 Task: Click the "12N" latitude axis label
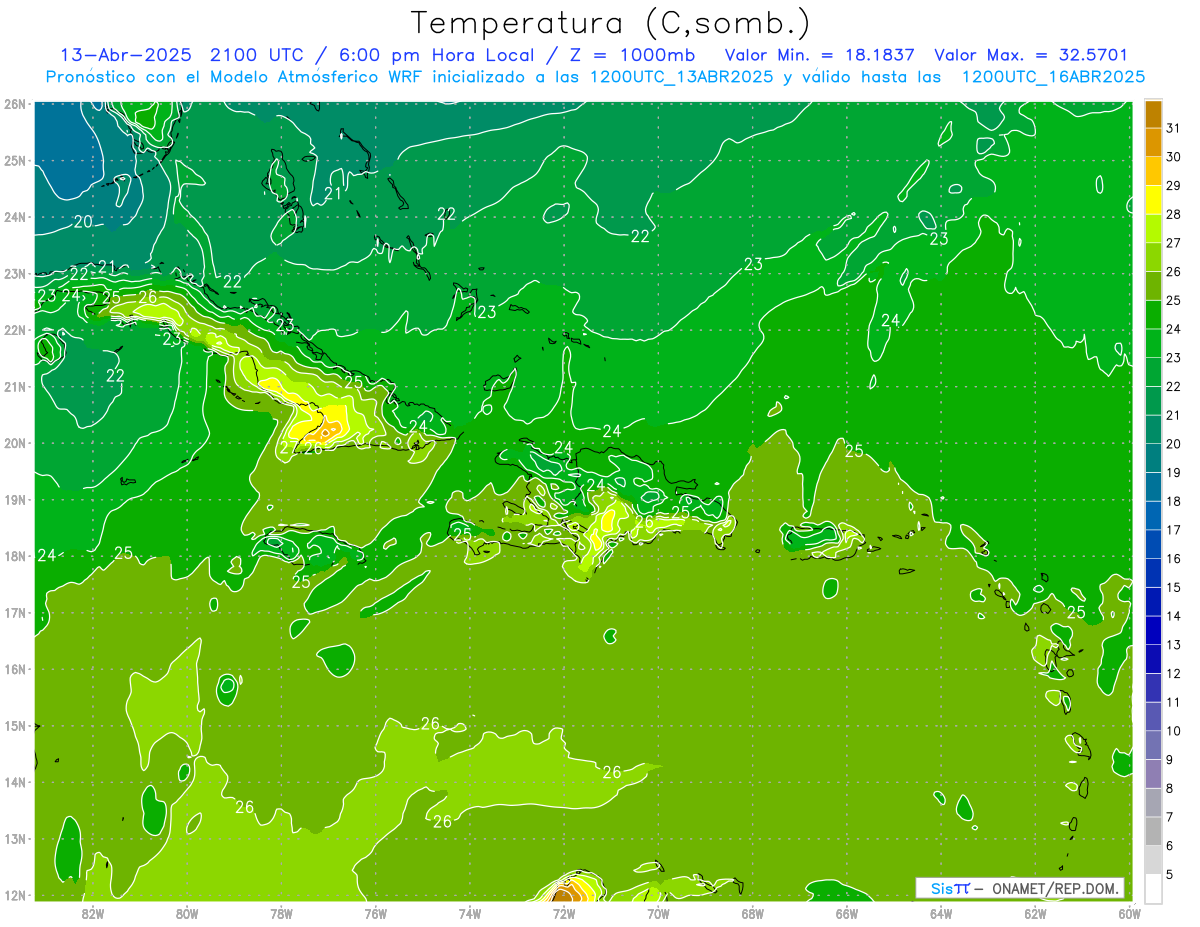click(14, 895)
